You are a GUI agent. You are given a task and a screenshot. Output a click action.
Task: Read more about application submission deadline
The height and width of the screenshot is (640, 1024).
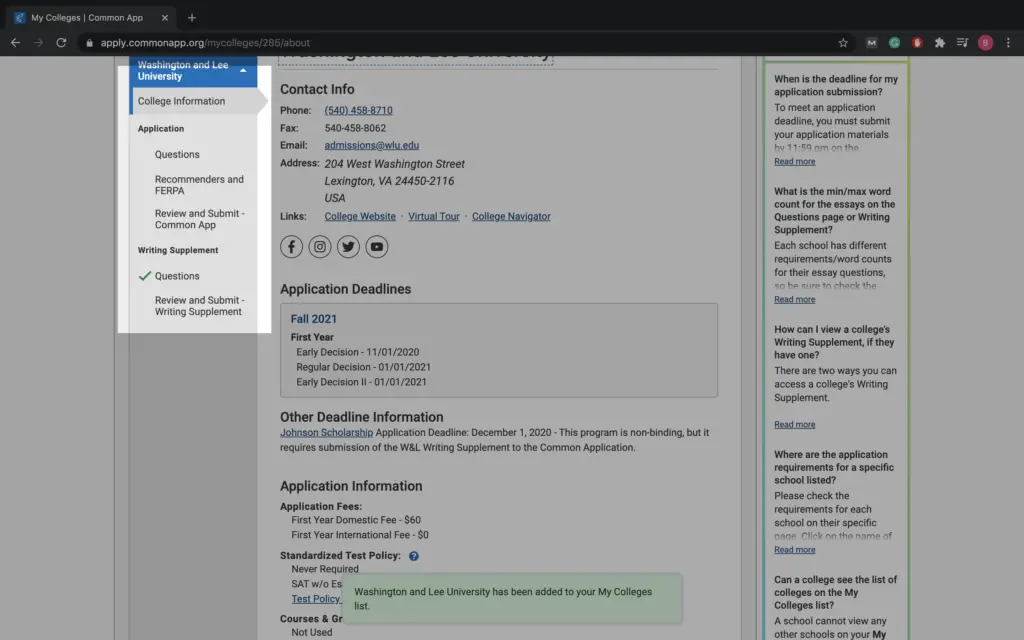click(795, 161)
